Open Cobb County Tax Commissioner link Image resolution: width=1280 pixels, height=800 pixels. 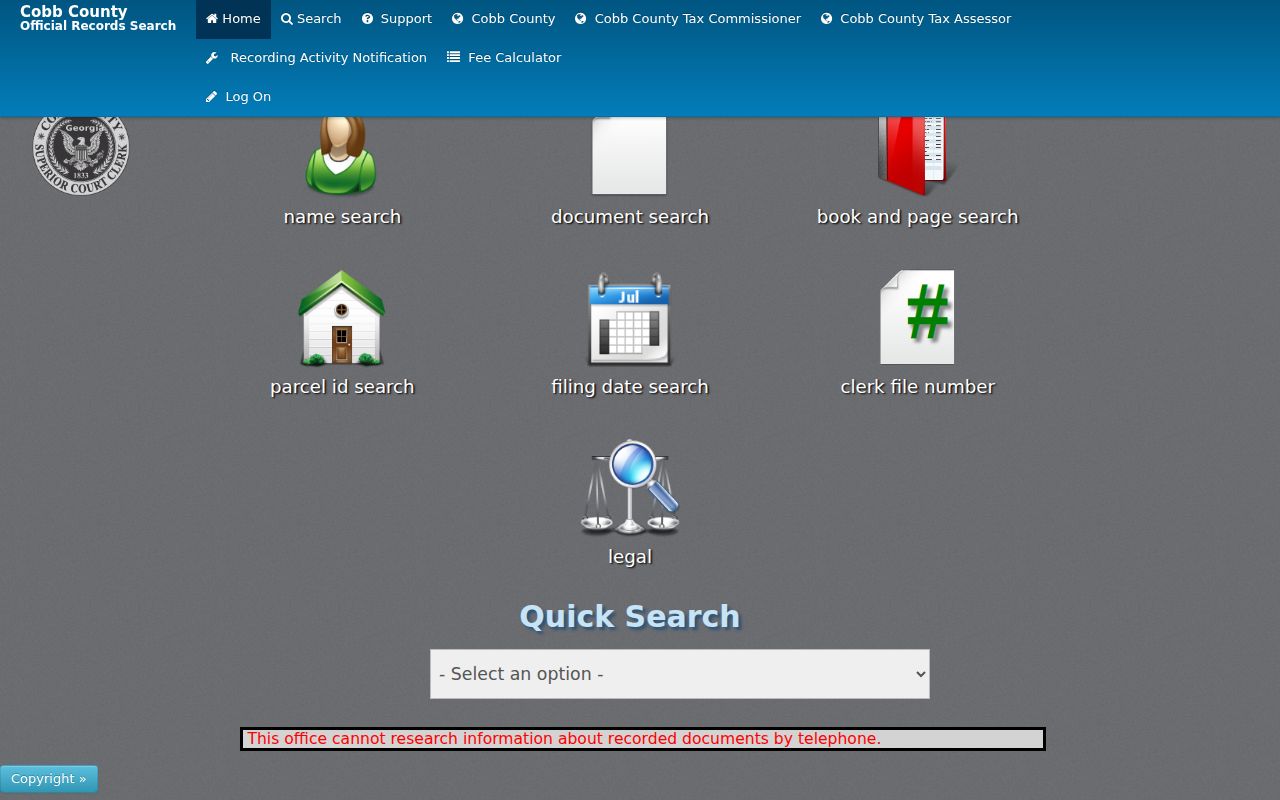688,19
